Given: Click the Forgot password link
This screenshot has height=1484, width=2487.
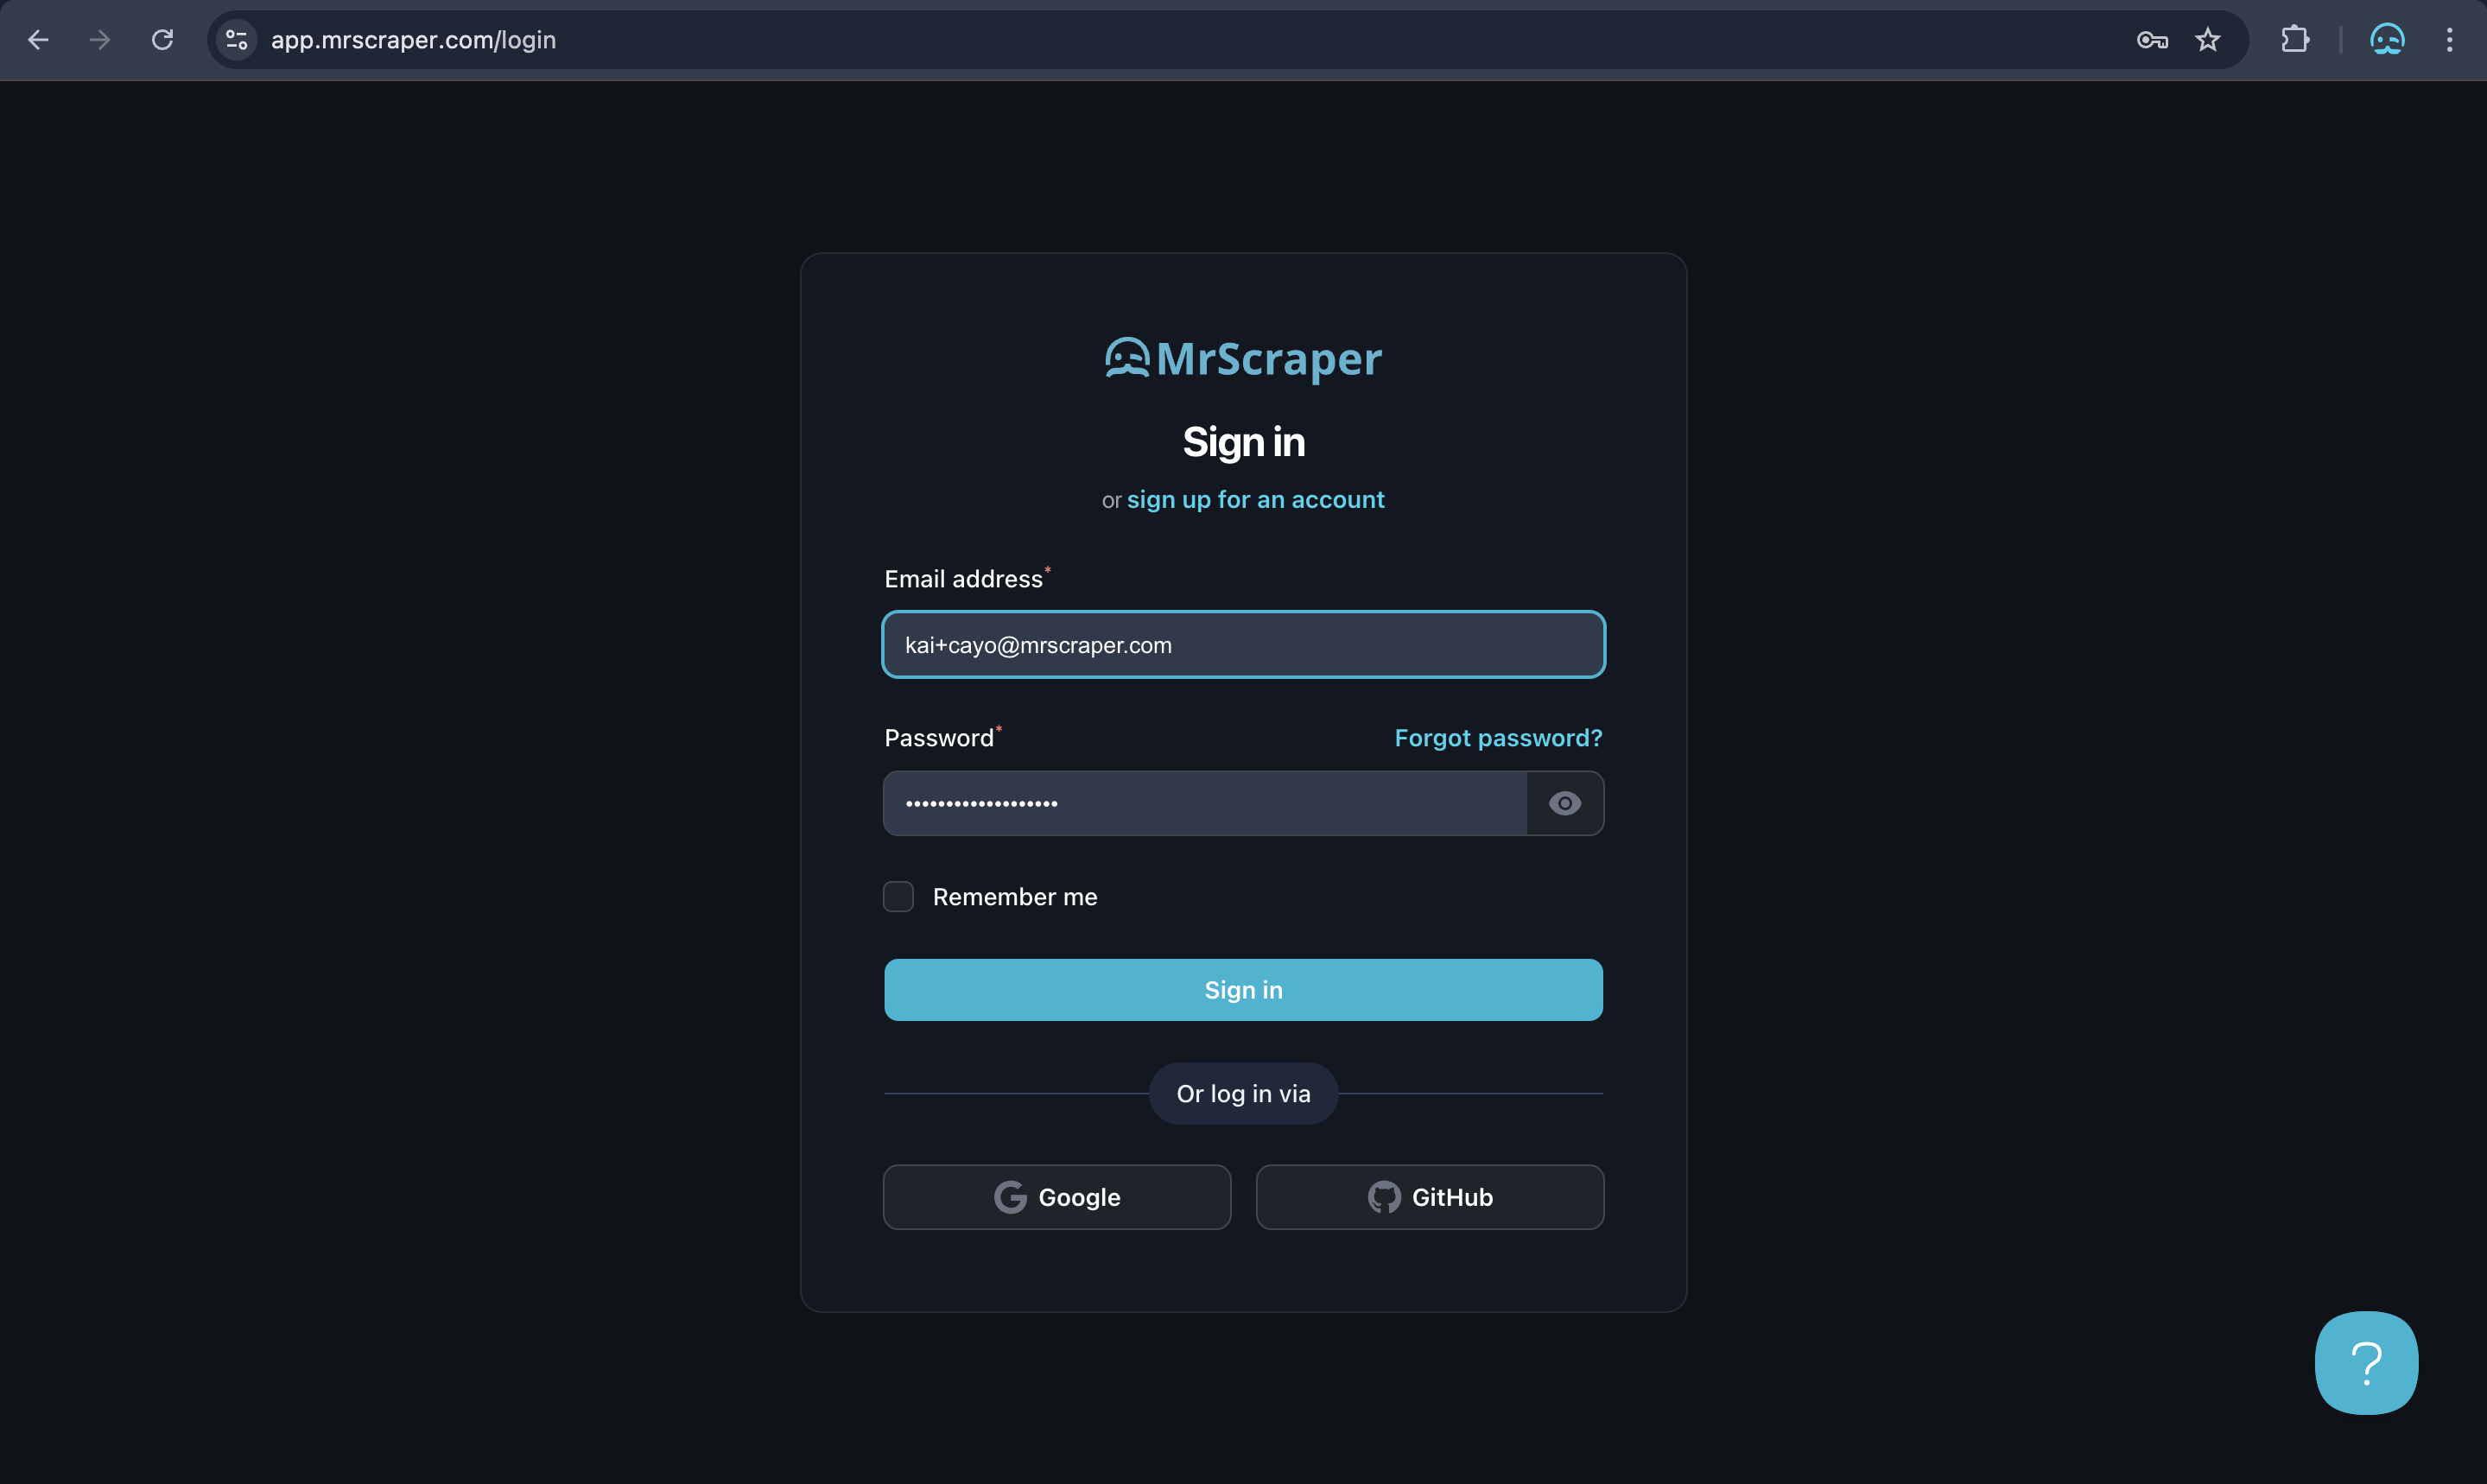Looking at the screenshot, I should 1498,737.
